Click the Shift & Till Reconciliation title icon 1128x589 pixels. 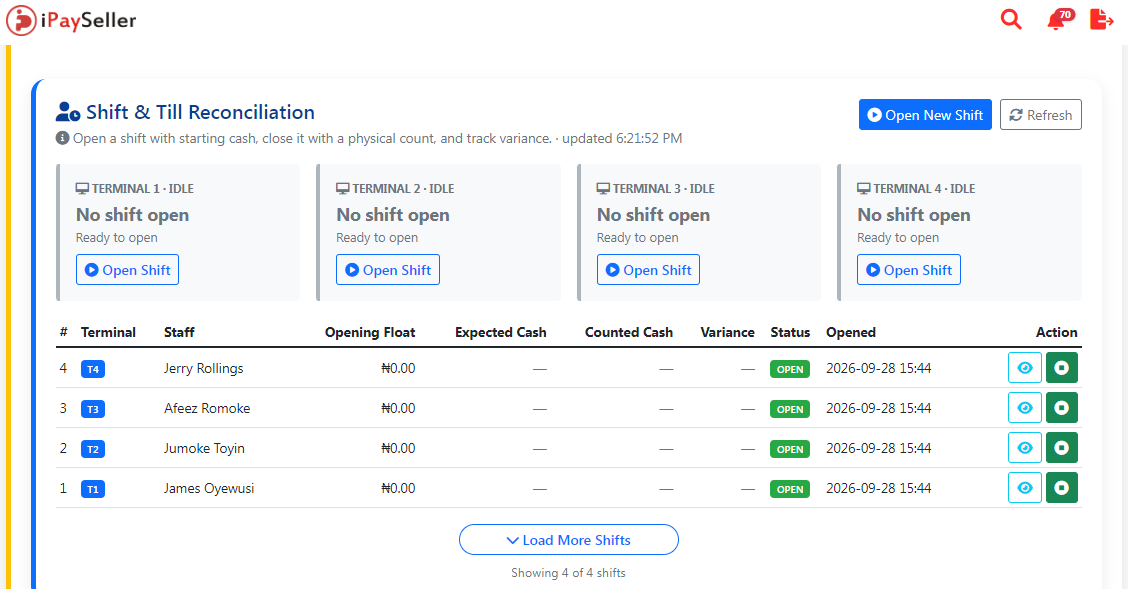pos(68,112)
